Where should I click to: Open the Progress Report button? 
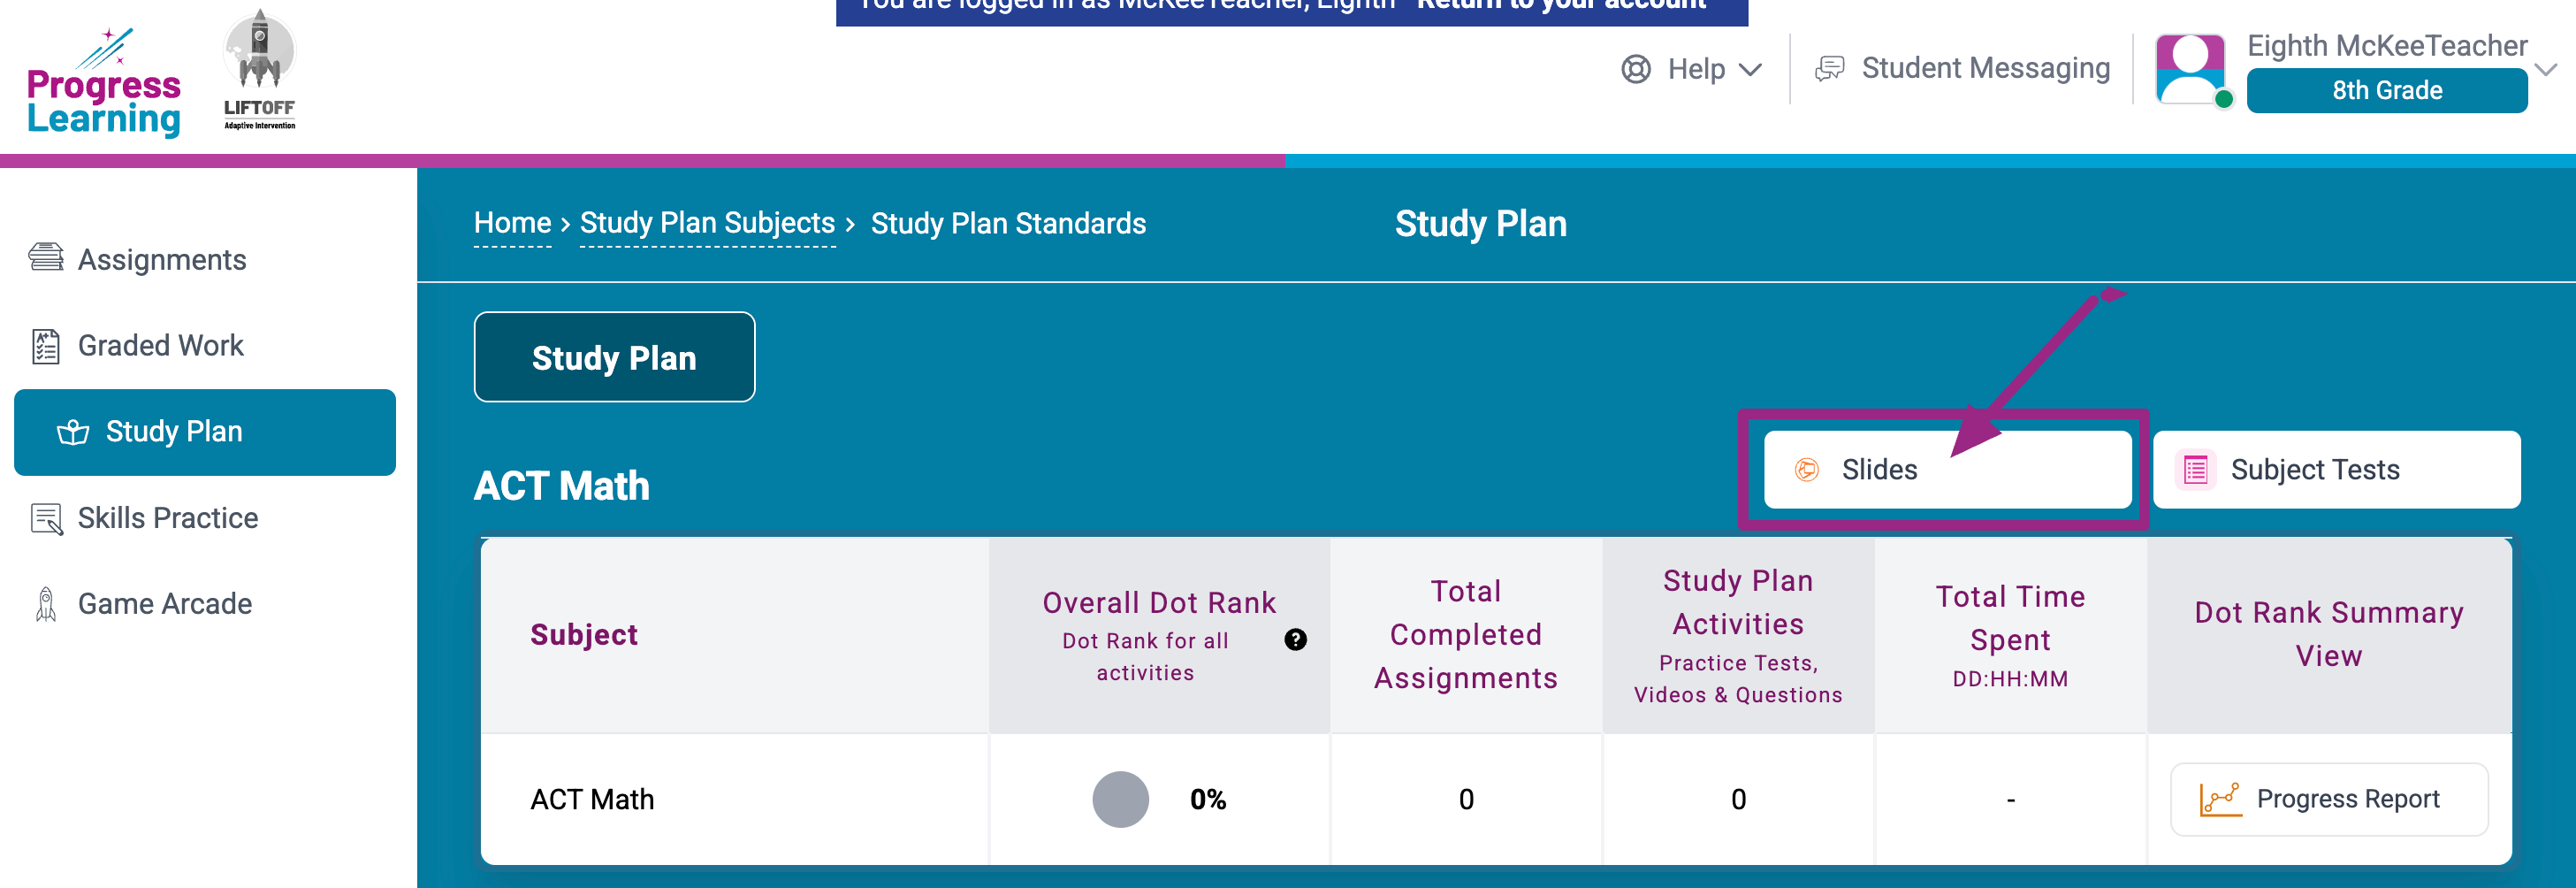pos(2328,799)
